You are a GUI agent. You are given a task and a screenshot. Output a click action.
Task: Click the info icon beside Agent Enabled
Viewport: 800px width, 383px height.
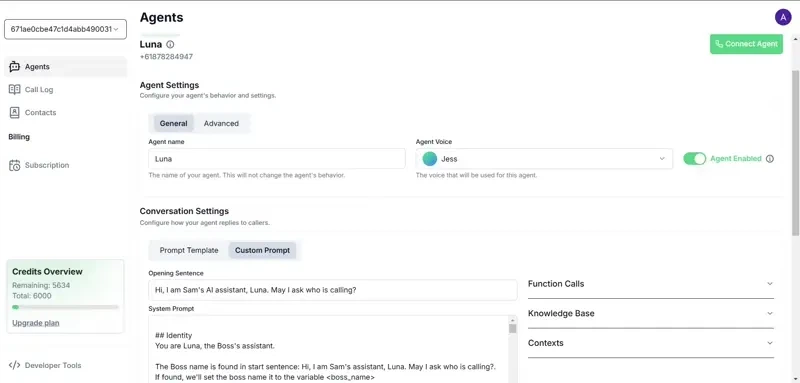(770, 159)
